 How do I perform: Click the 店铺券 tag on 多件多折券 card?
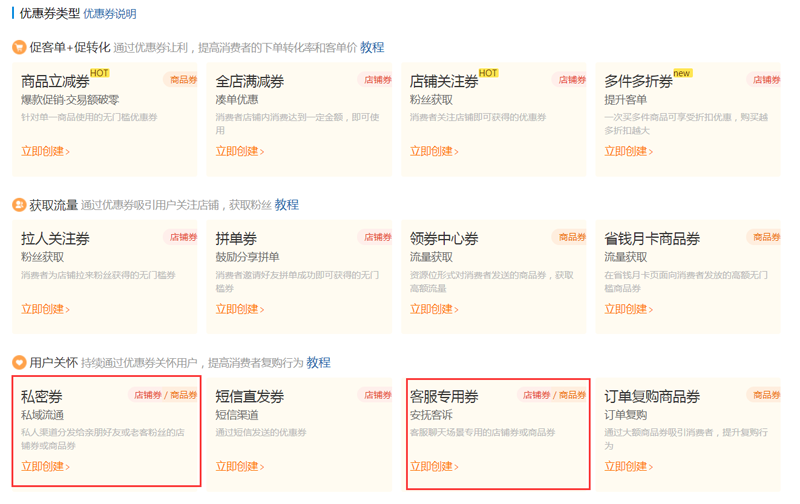[x=764, y=80]
